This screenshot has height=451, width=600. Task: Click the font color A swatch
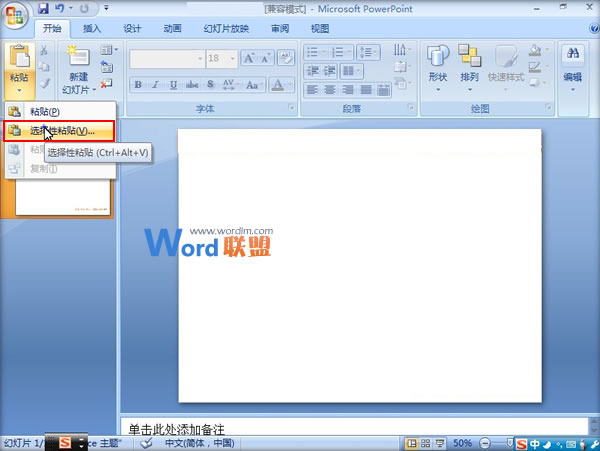(278, 85)
